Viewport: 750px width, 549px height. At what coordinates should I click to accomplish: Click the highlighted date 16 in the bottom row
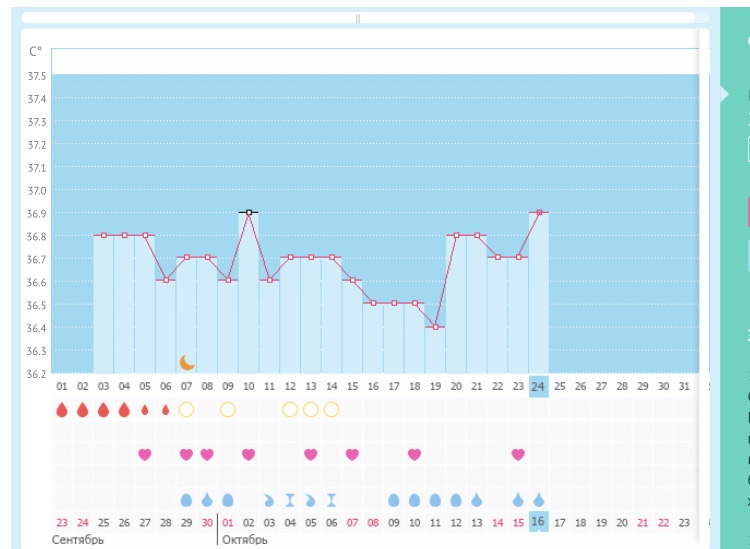point(539,521)
